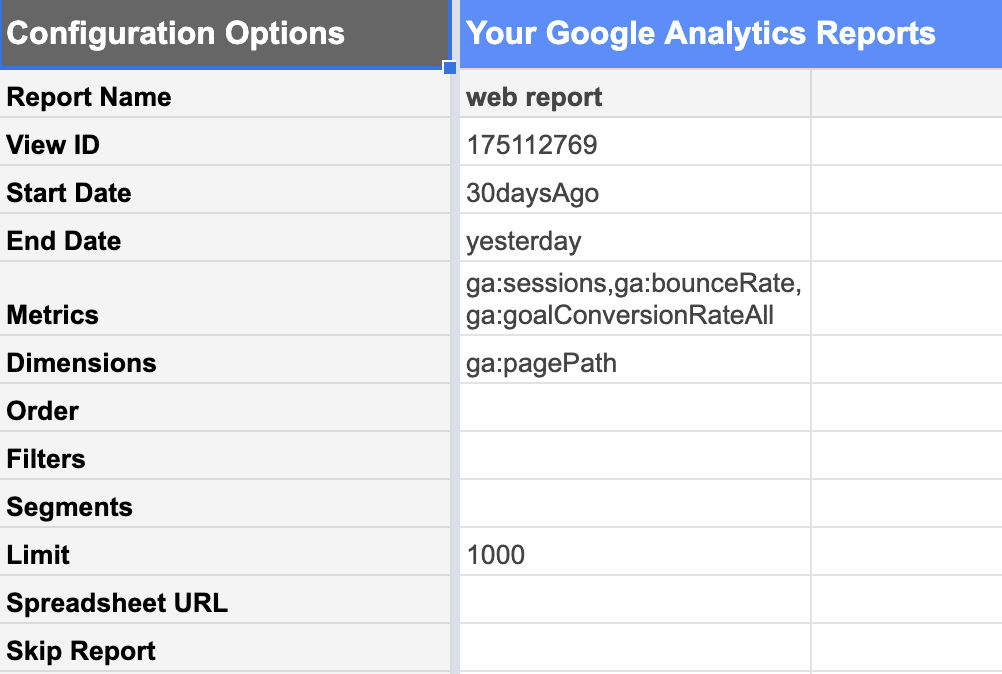Select the web report name cell
Viewport: 1002px width, 674px height.
click(x=635, y=94)
